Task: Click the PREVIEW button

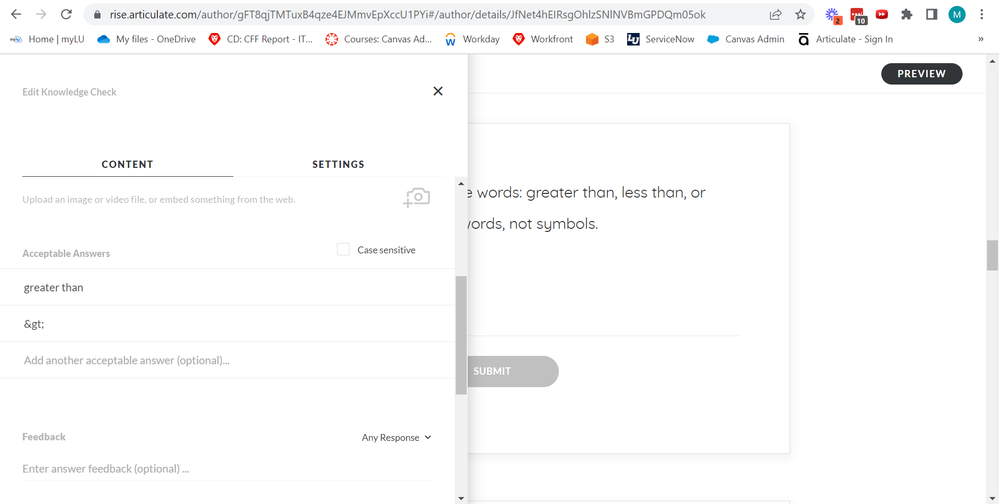Action: [921, 74]
